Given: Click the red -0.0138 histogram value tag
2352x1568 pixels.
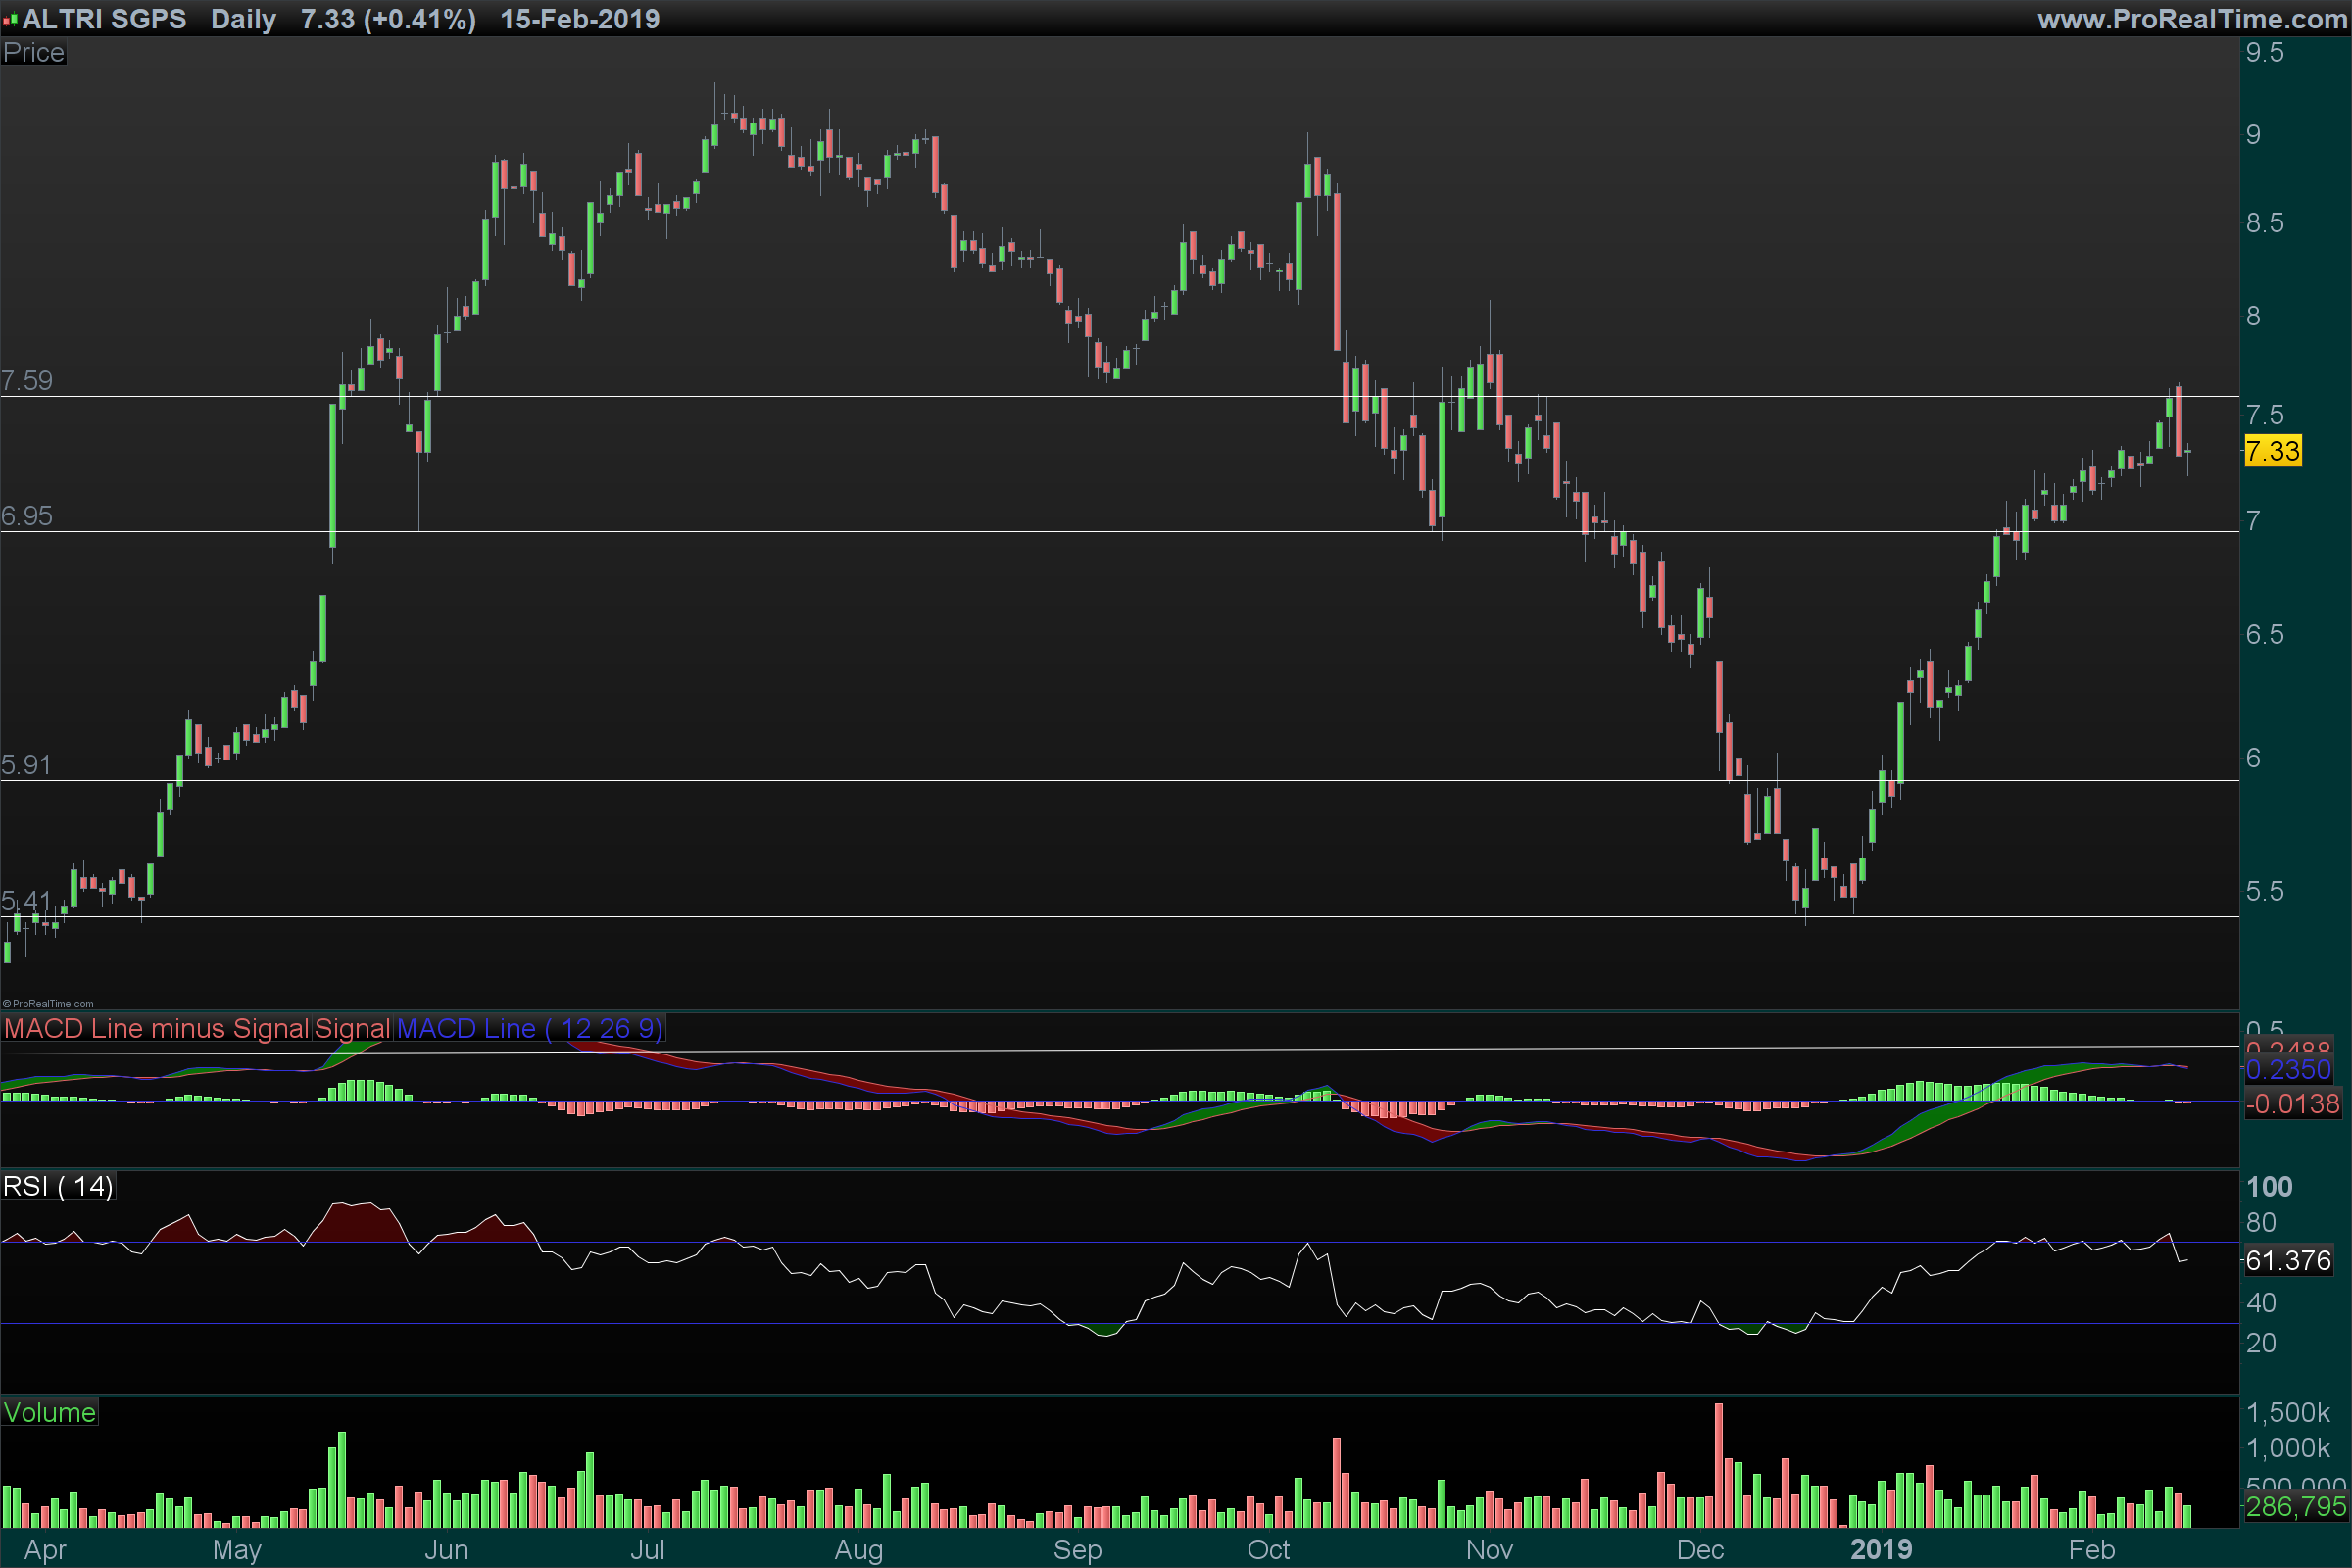Looking at the screenshot, I should (x=2292, y=1104).
